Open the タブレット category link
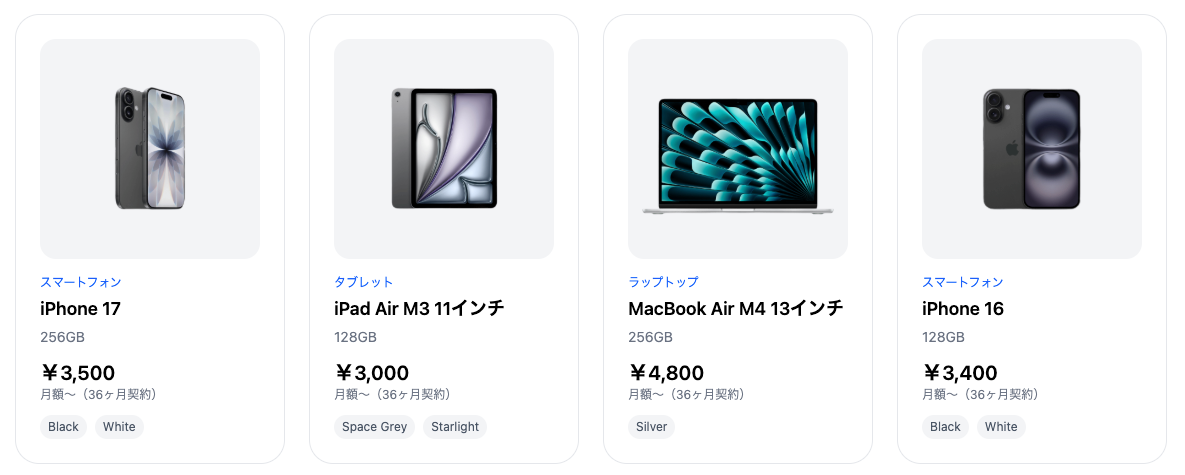The image size is (1185, 475). tap(364, 283)
